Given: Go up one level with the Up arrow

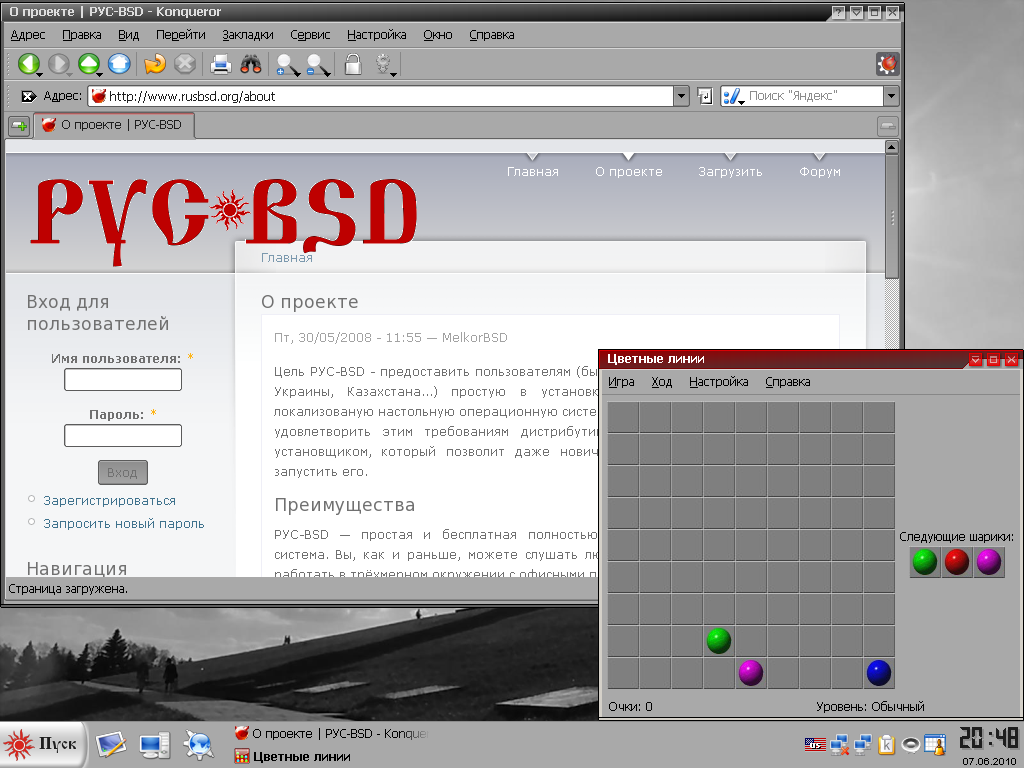Looking at the screenshot, I should coord(89,64).
